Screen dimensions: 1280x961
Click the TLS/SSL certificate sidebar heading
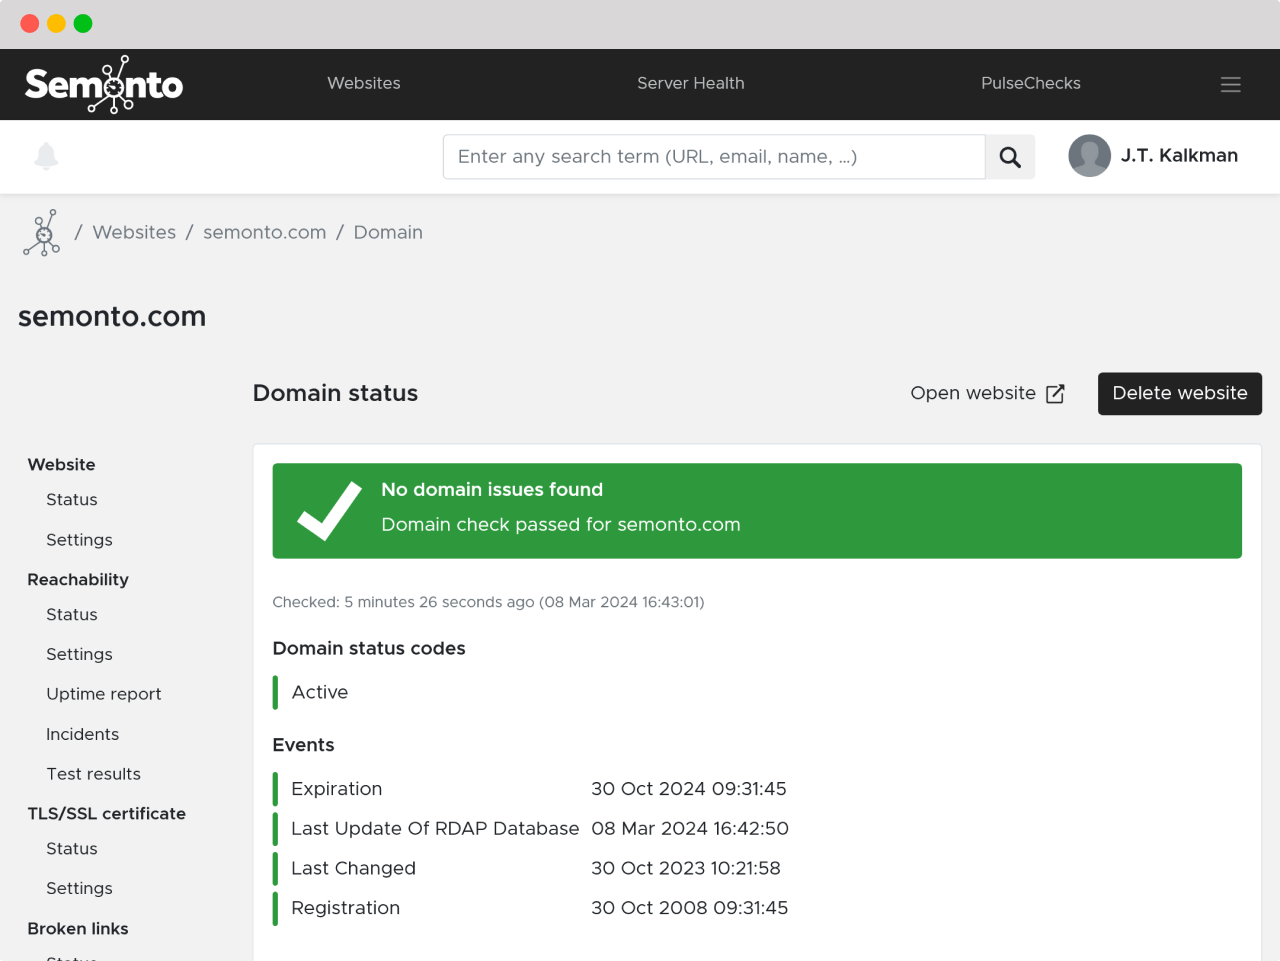[x=106, y=814]
